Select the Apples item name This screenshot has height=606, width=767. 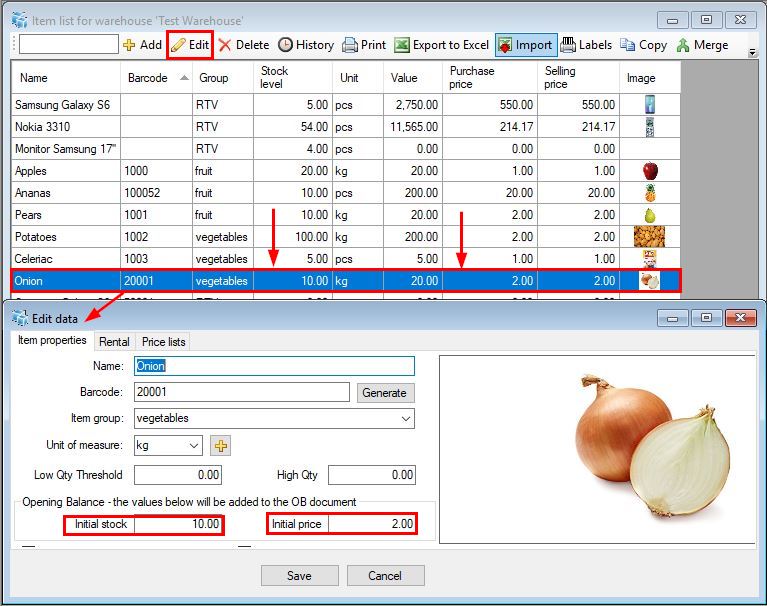[x=30, y=171]
